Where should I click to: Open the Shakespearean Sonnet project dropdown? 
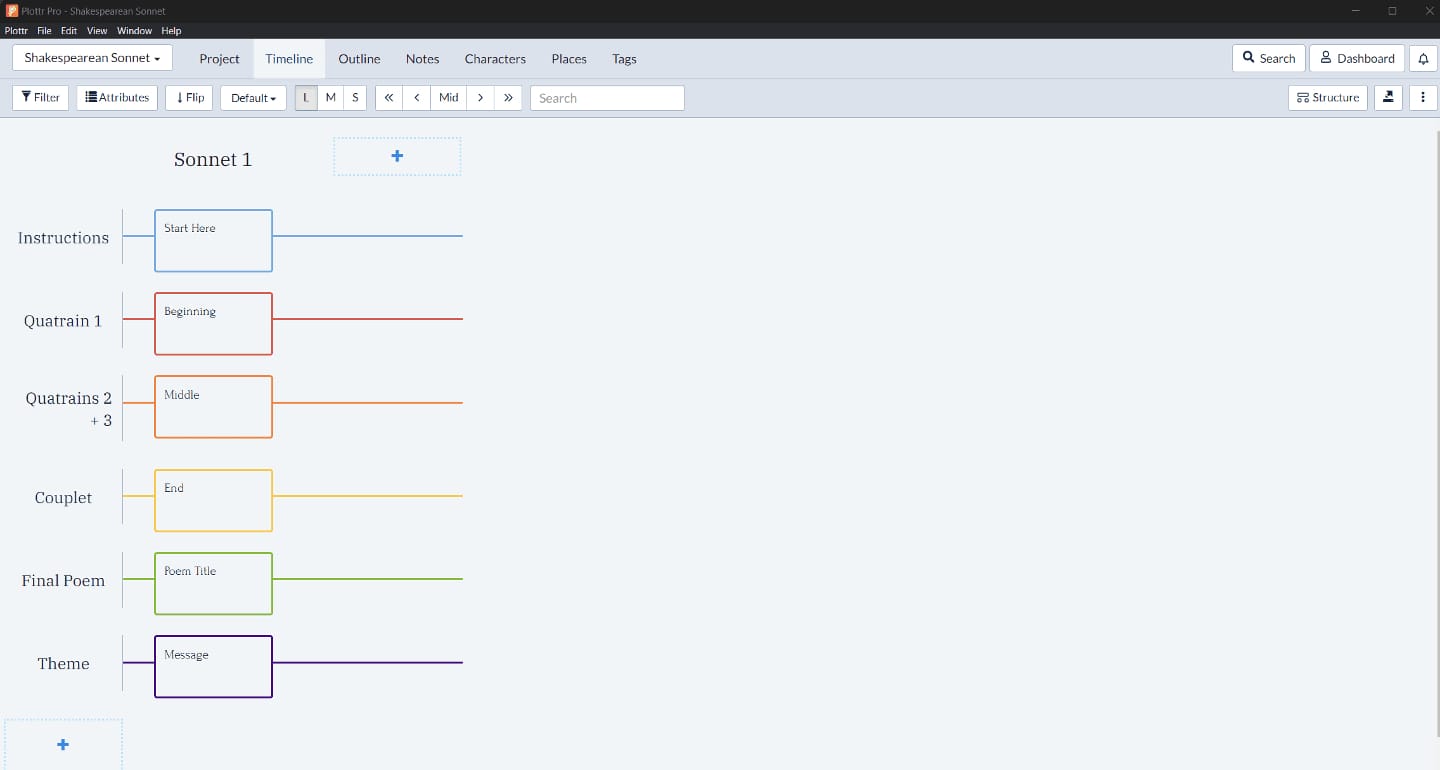tap(92, 58)
